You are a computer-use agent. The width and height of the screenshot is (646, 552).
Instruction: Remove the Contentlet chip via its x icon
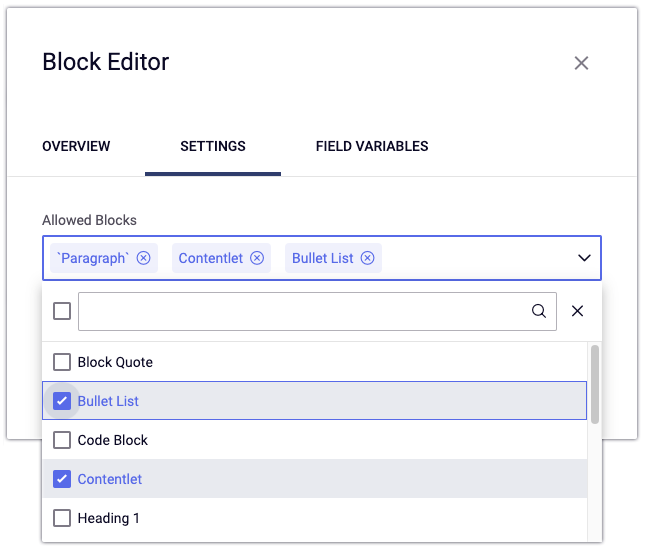tap(257, 258)
